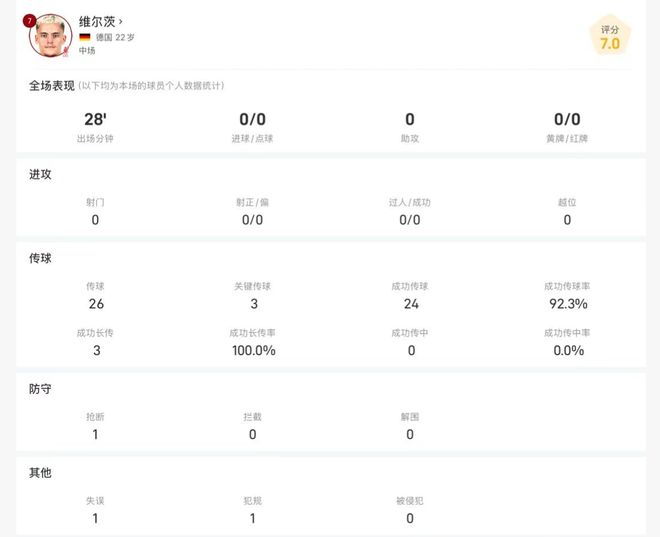Click the red number 7 jersey badge
This screenshot has width=660, height=537.
(29, 20)
